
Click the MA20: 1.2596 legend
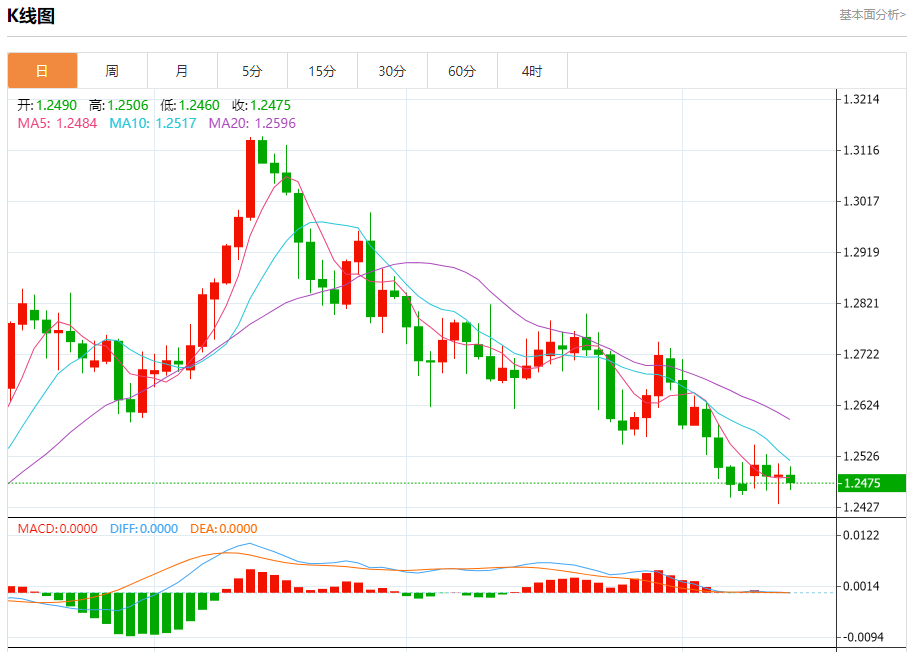[x=252, y=123]
